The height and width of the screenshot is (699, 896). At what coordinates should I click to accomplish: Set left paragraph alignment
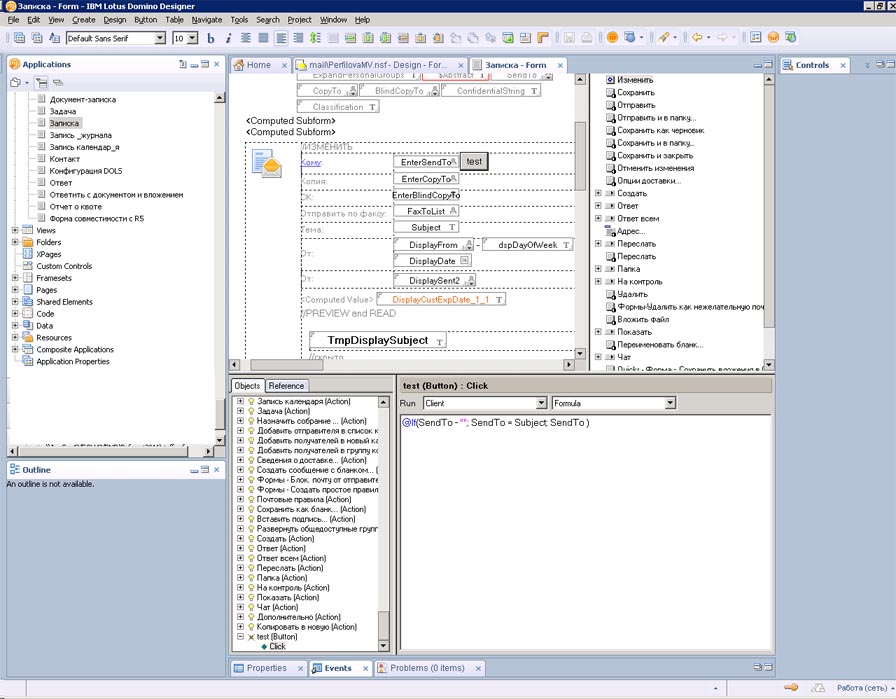point(281,38)
